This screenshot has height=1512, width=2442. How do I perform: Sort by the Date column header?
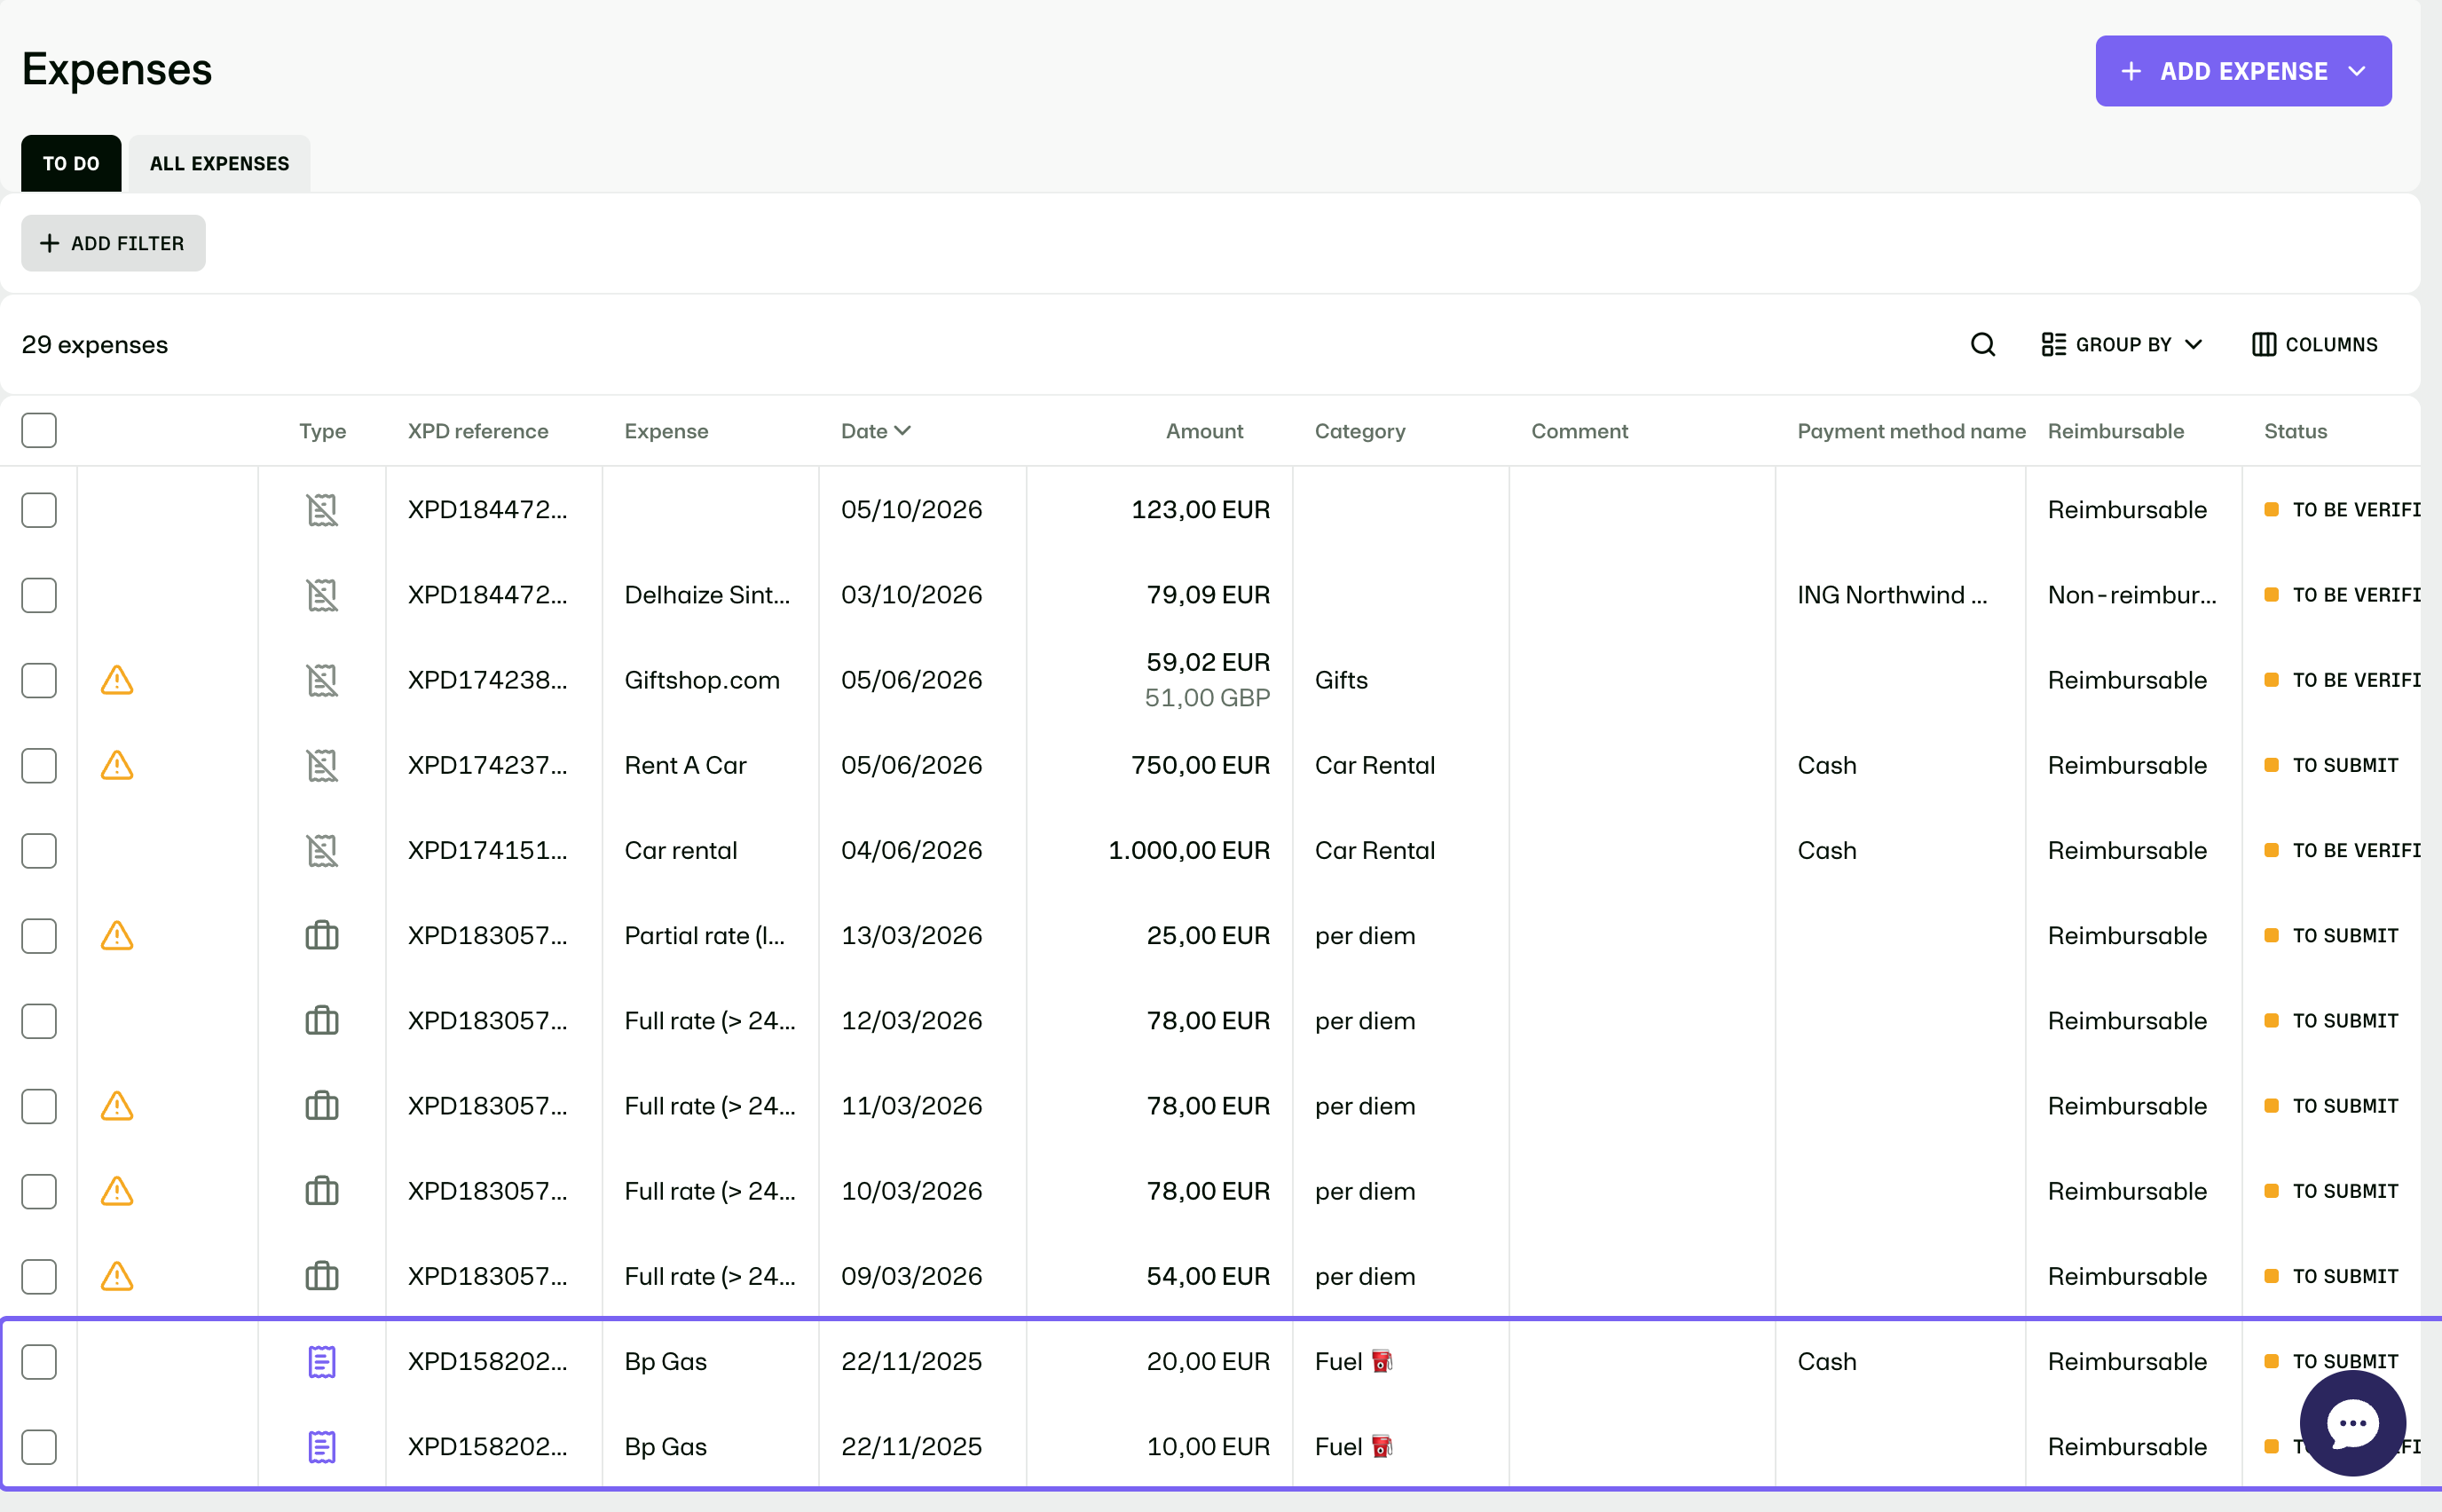875,431
